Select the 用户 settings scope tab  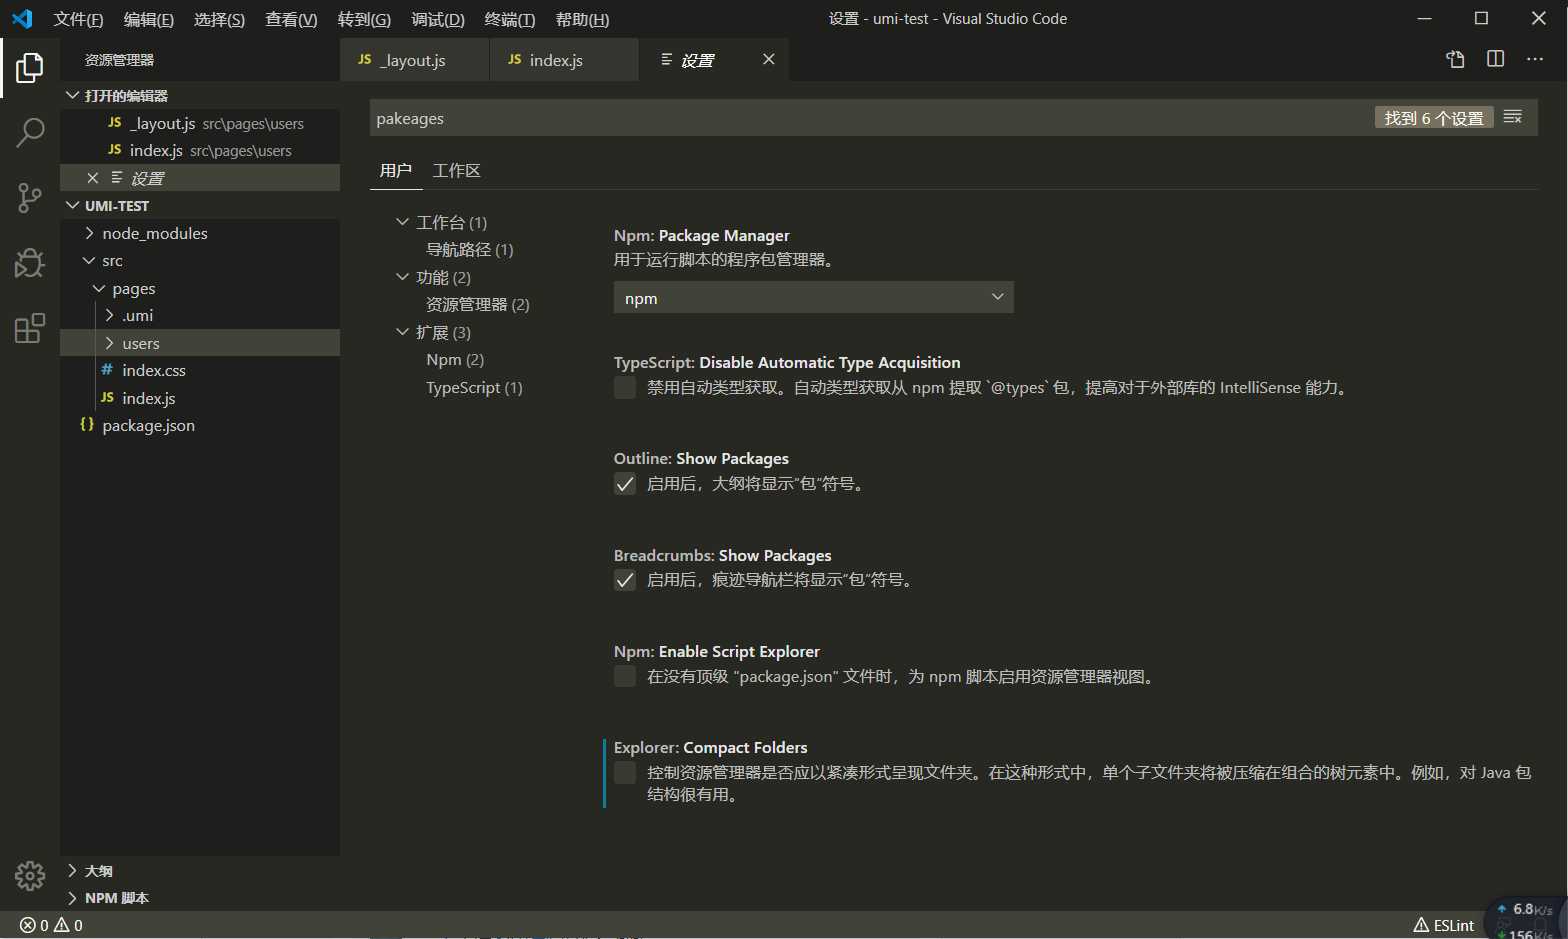click(396, 171)
